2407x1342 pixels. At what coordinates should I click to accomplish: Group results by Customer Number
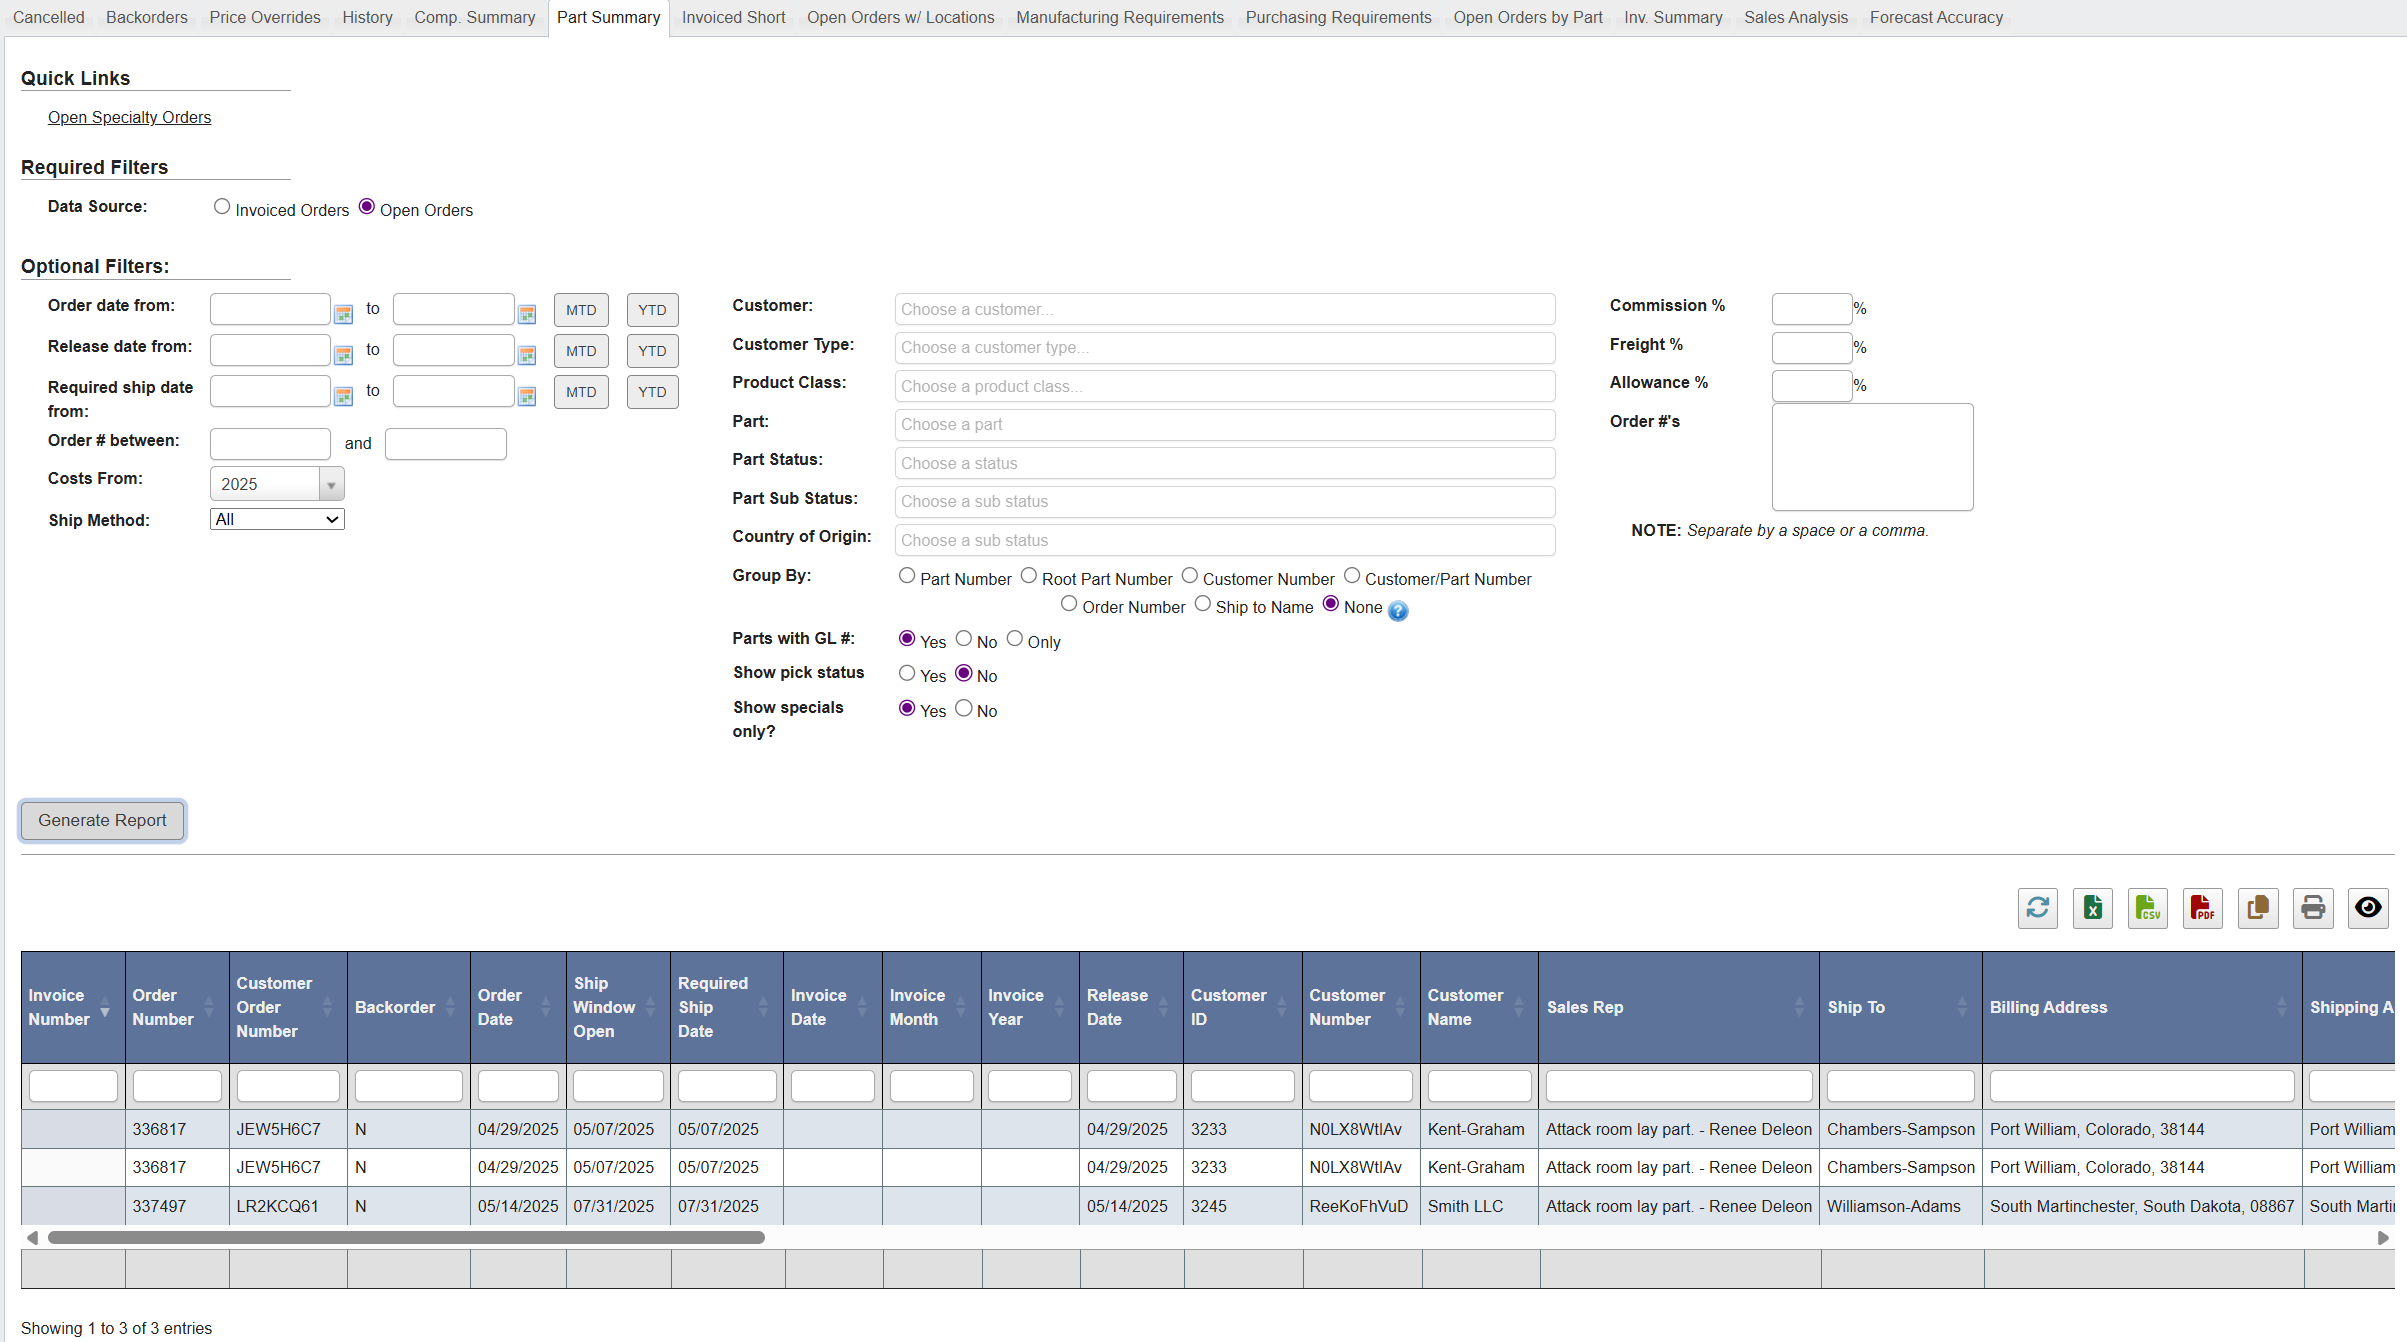pyautogui.click(x=1190, y=575)
